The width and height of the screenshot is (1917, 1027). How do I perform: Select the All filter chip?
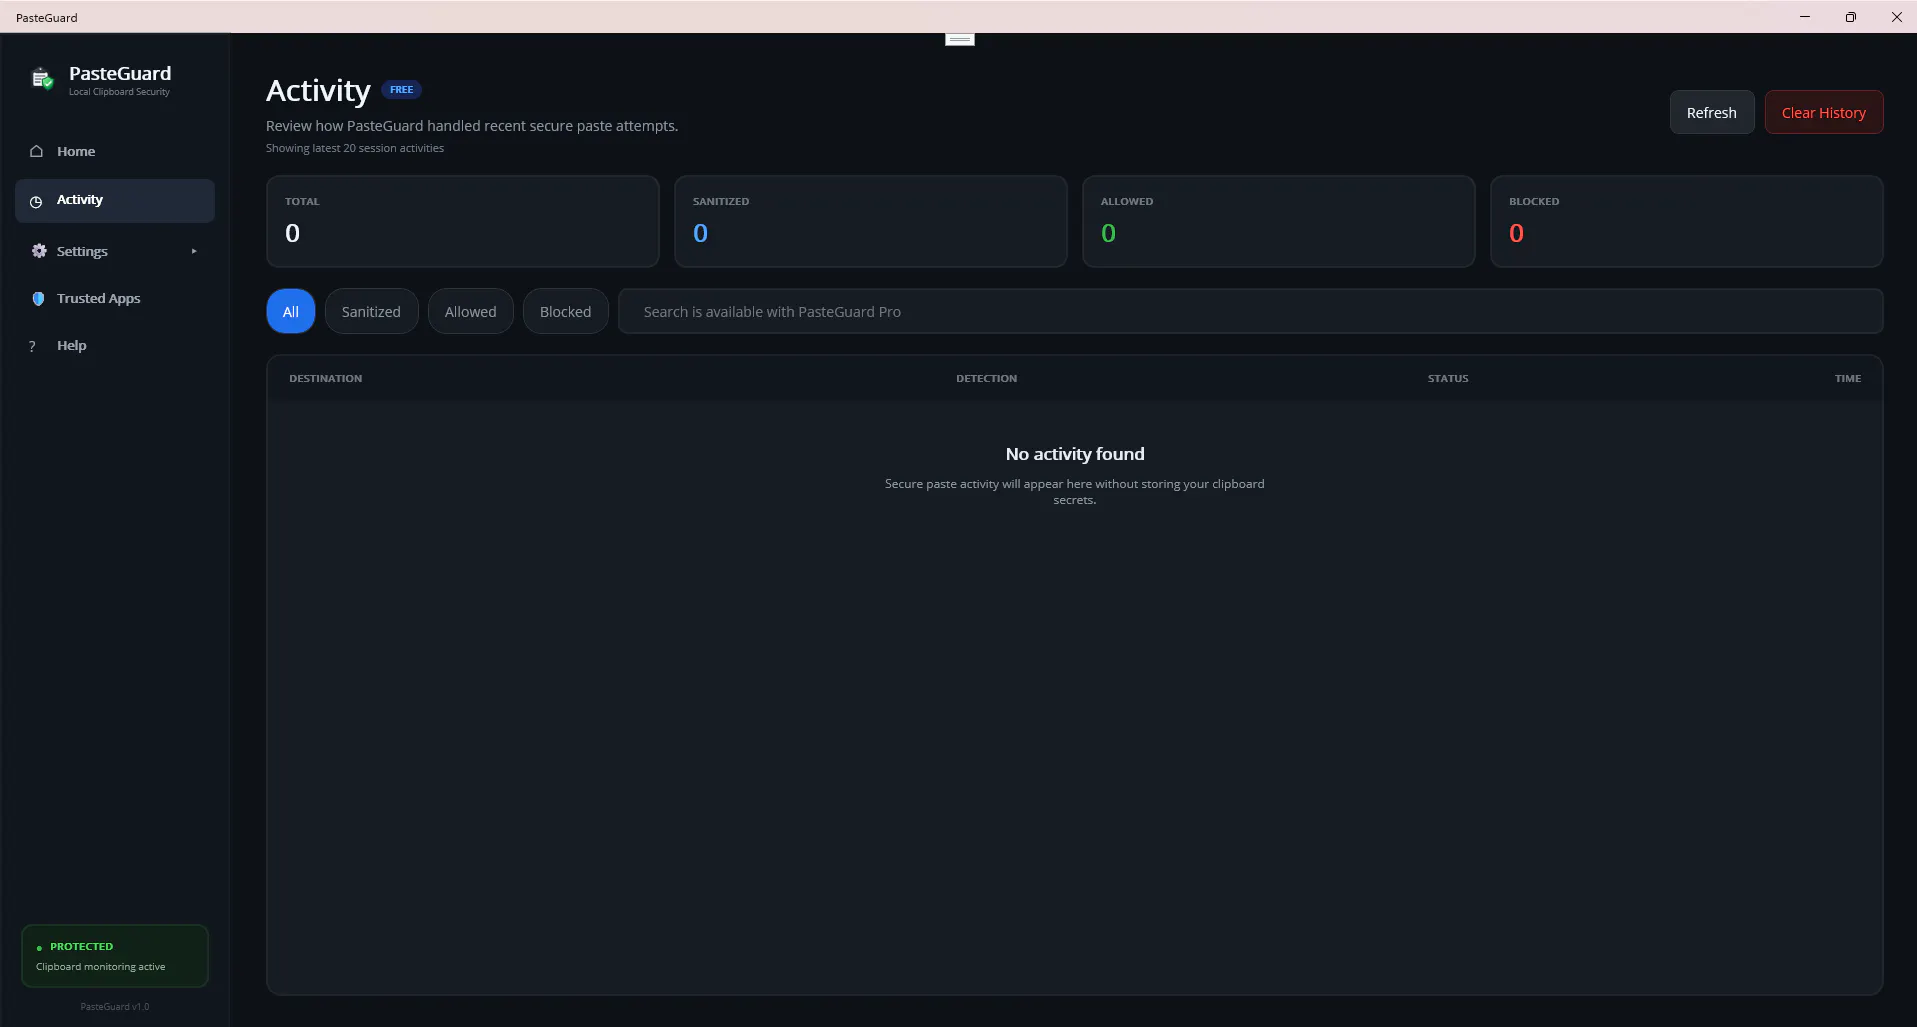pyautogui.click(x=291, y=311)
